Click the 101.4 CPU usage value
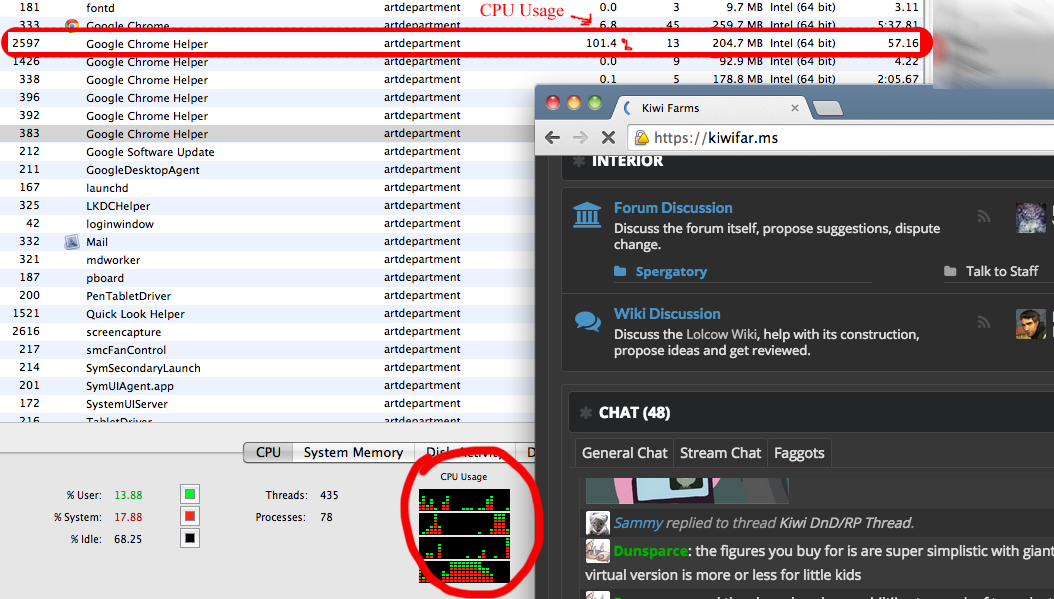The height and width of the screenshot is (599, 1054). tap(601, 43)
